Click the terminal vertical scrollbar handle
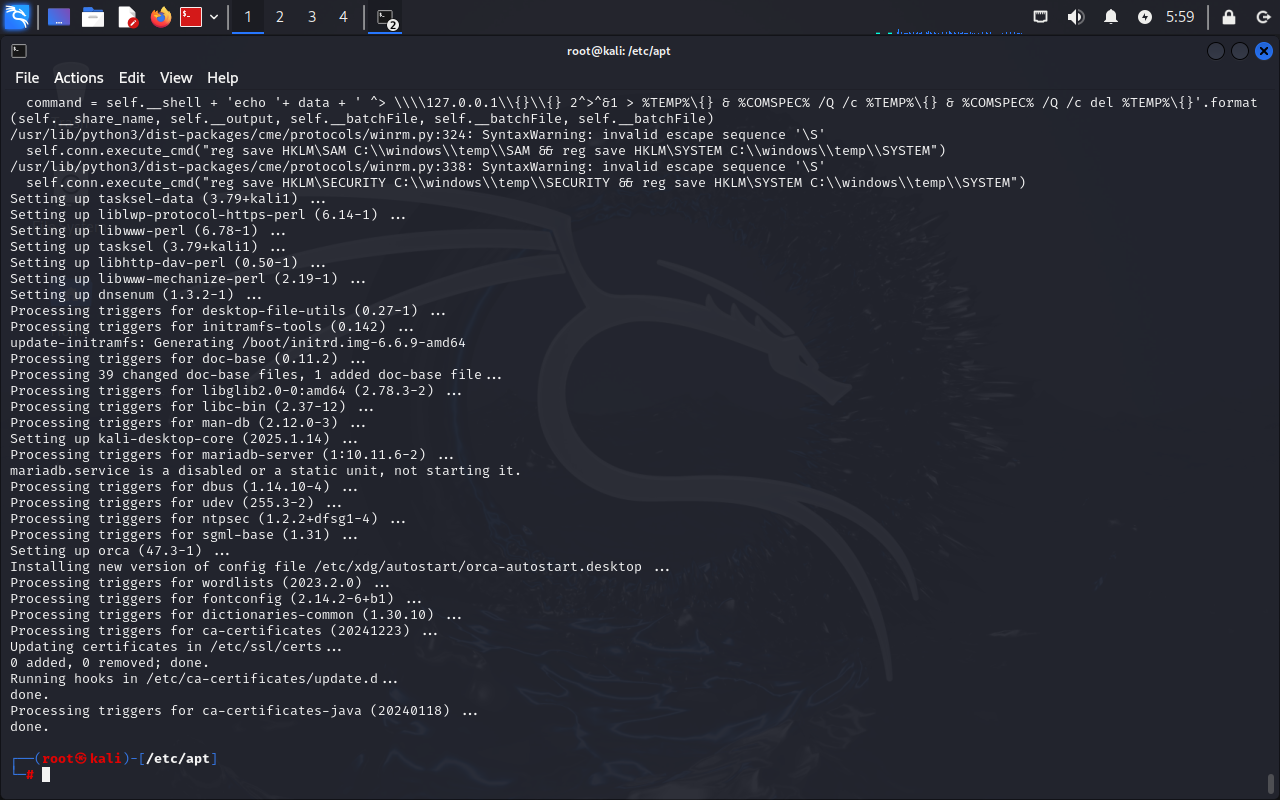The image size is (1280, 800). pos(1271,782)
